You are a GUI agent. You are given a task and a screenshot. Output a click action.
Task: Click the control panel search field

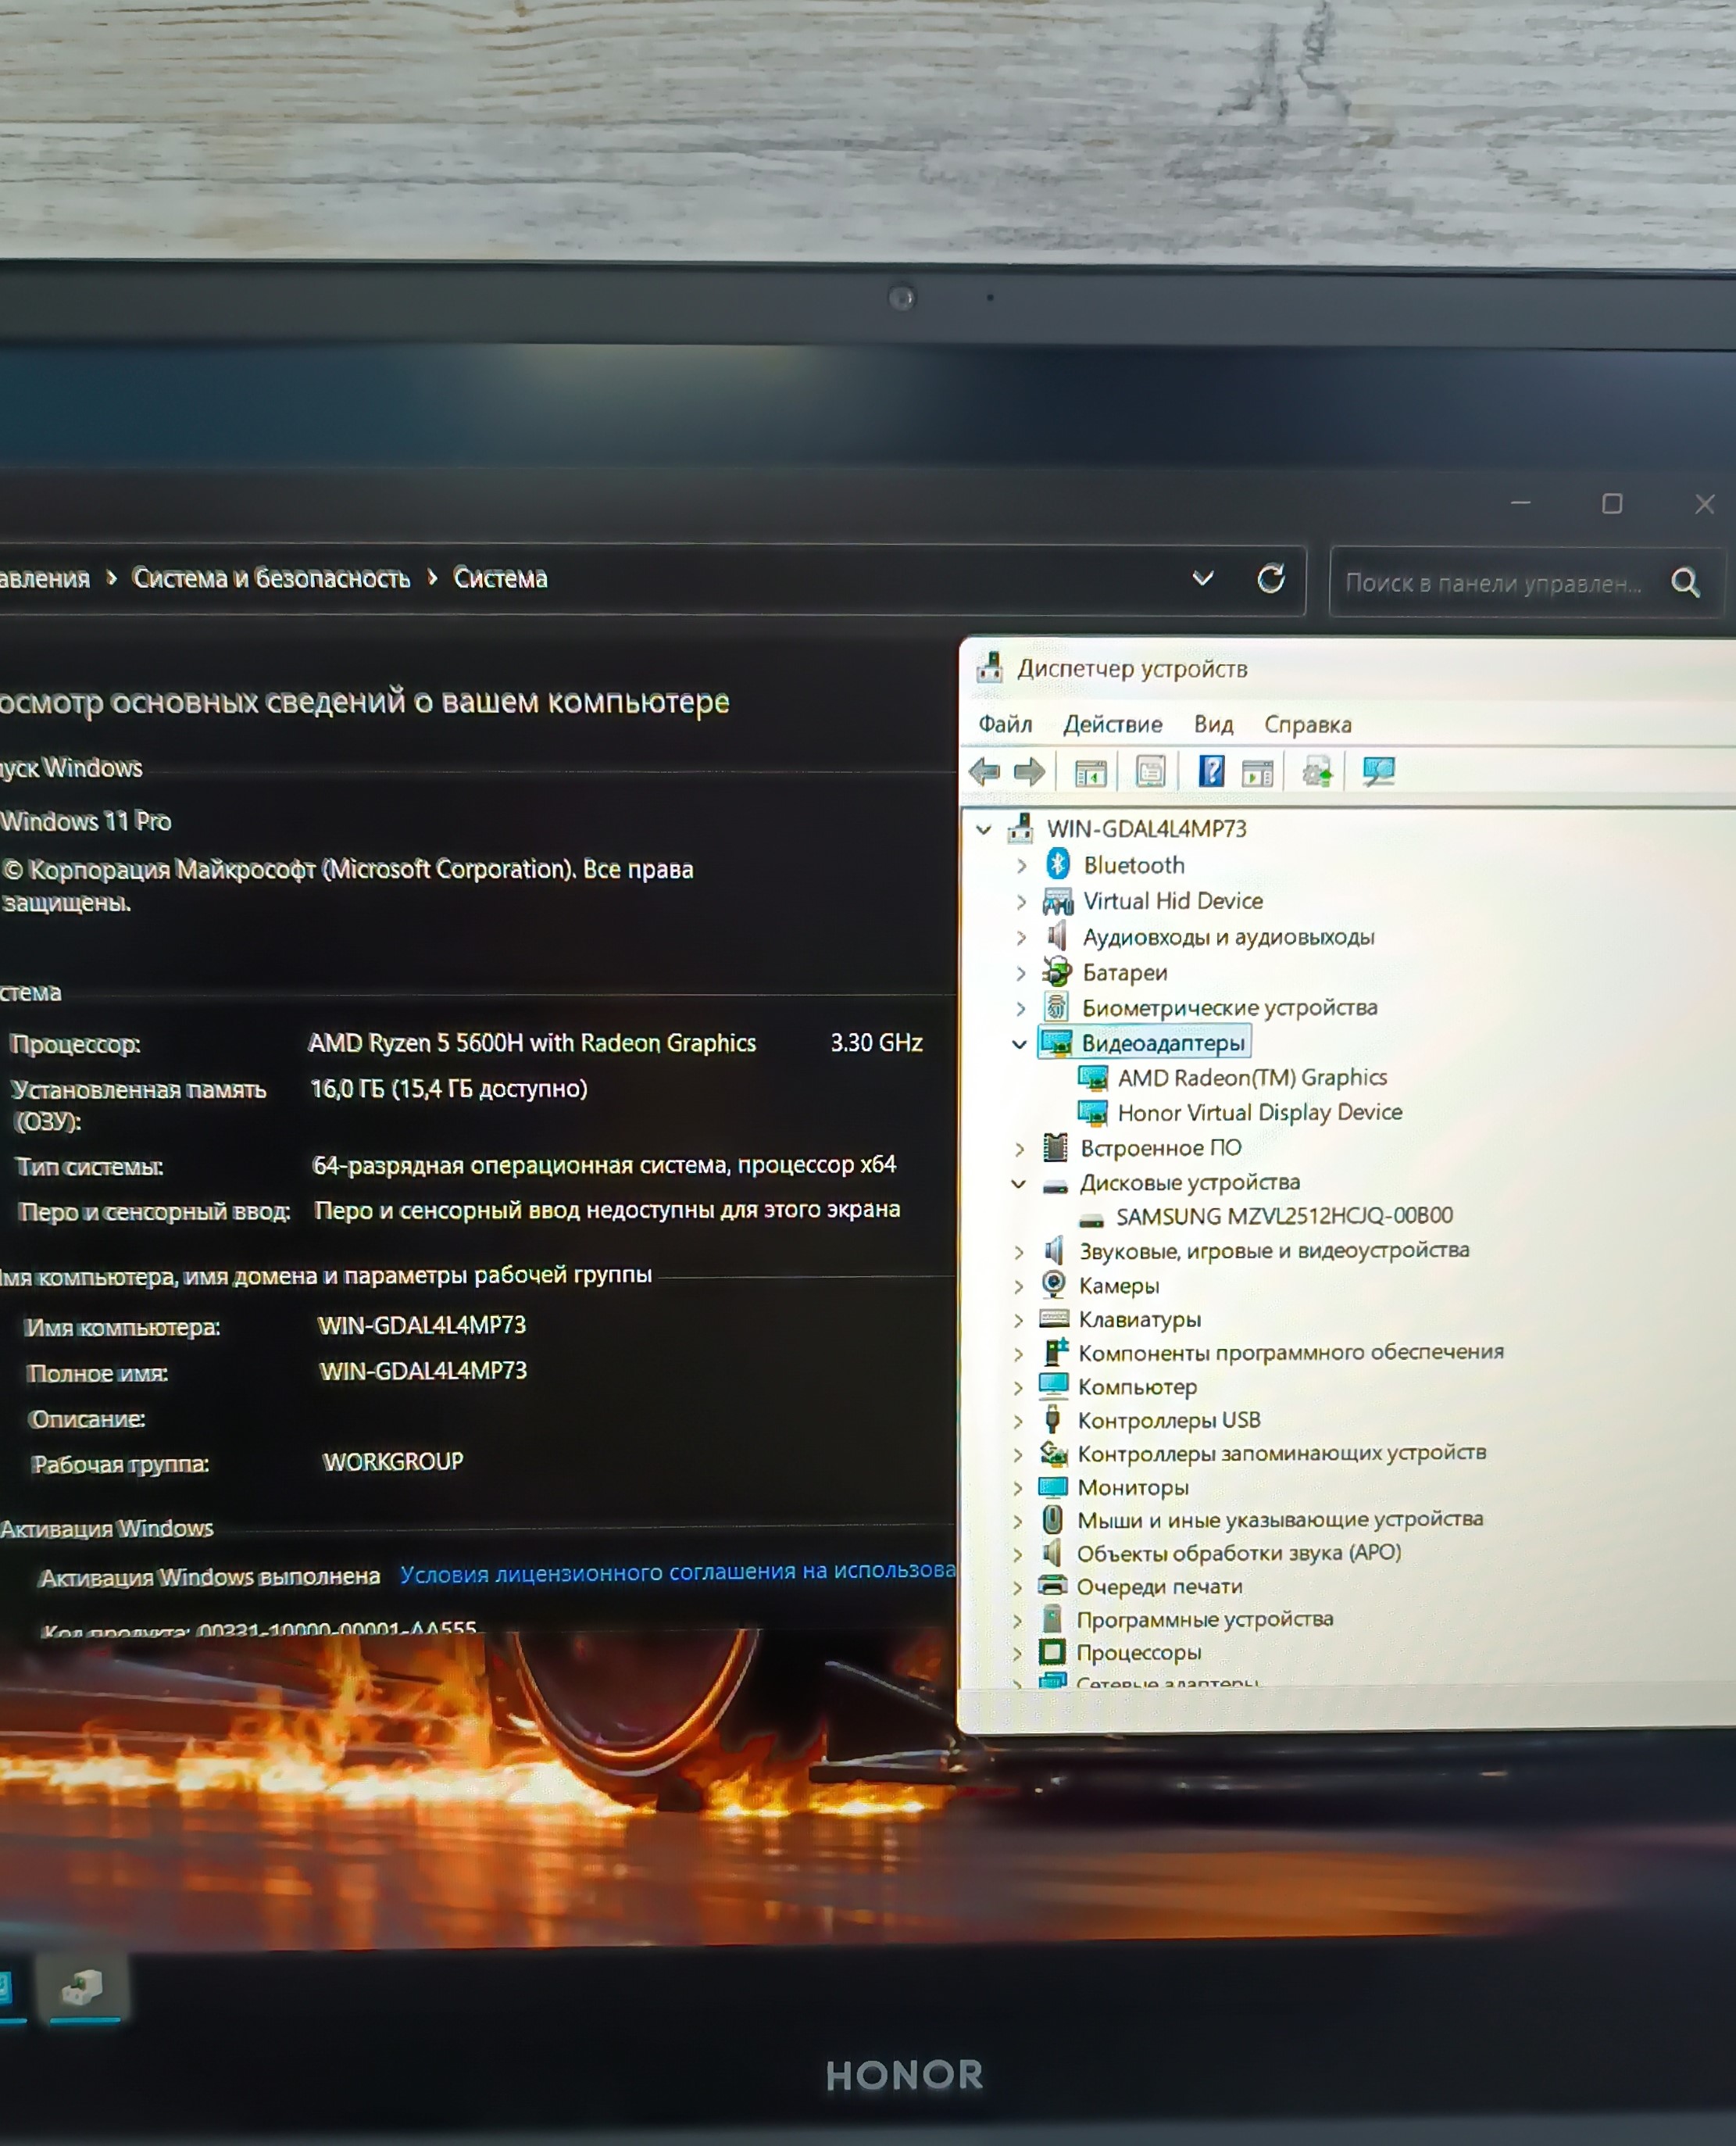coord(1492,583)
